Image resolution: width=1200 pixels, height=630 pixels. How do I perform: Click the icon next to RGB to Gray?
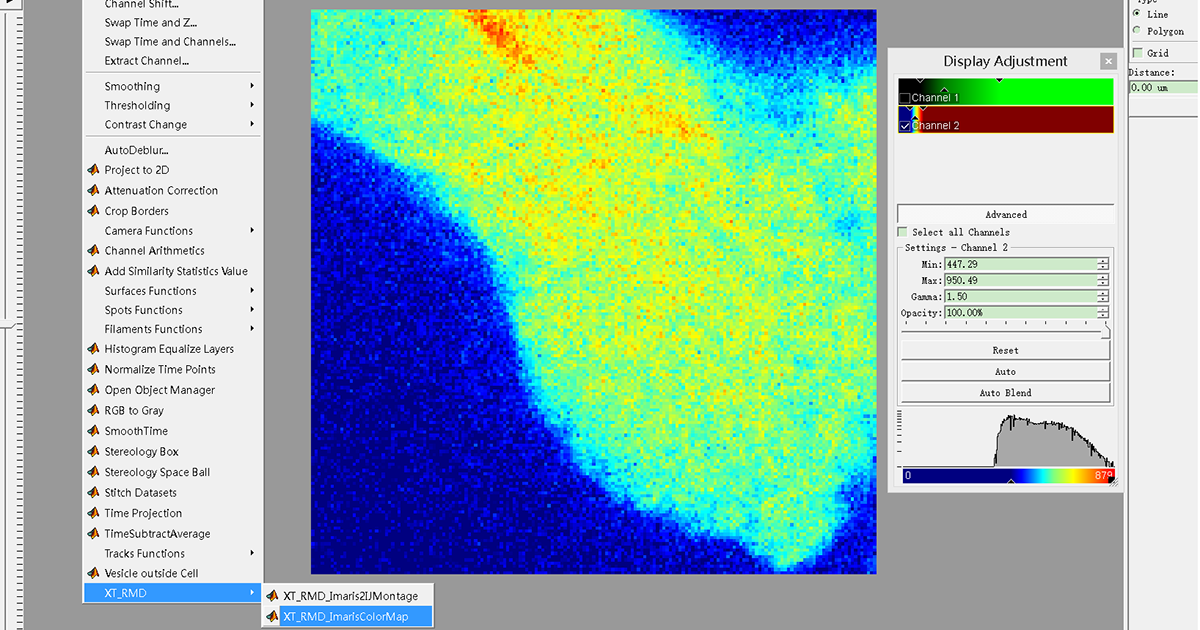click(x=93, y=411)
